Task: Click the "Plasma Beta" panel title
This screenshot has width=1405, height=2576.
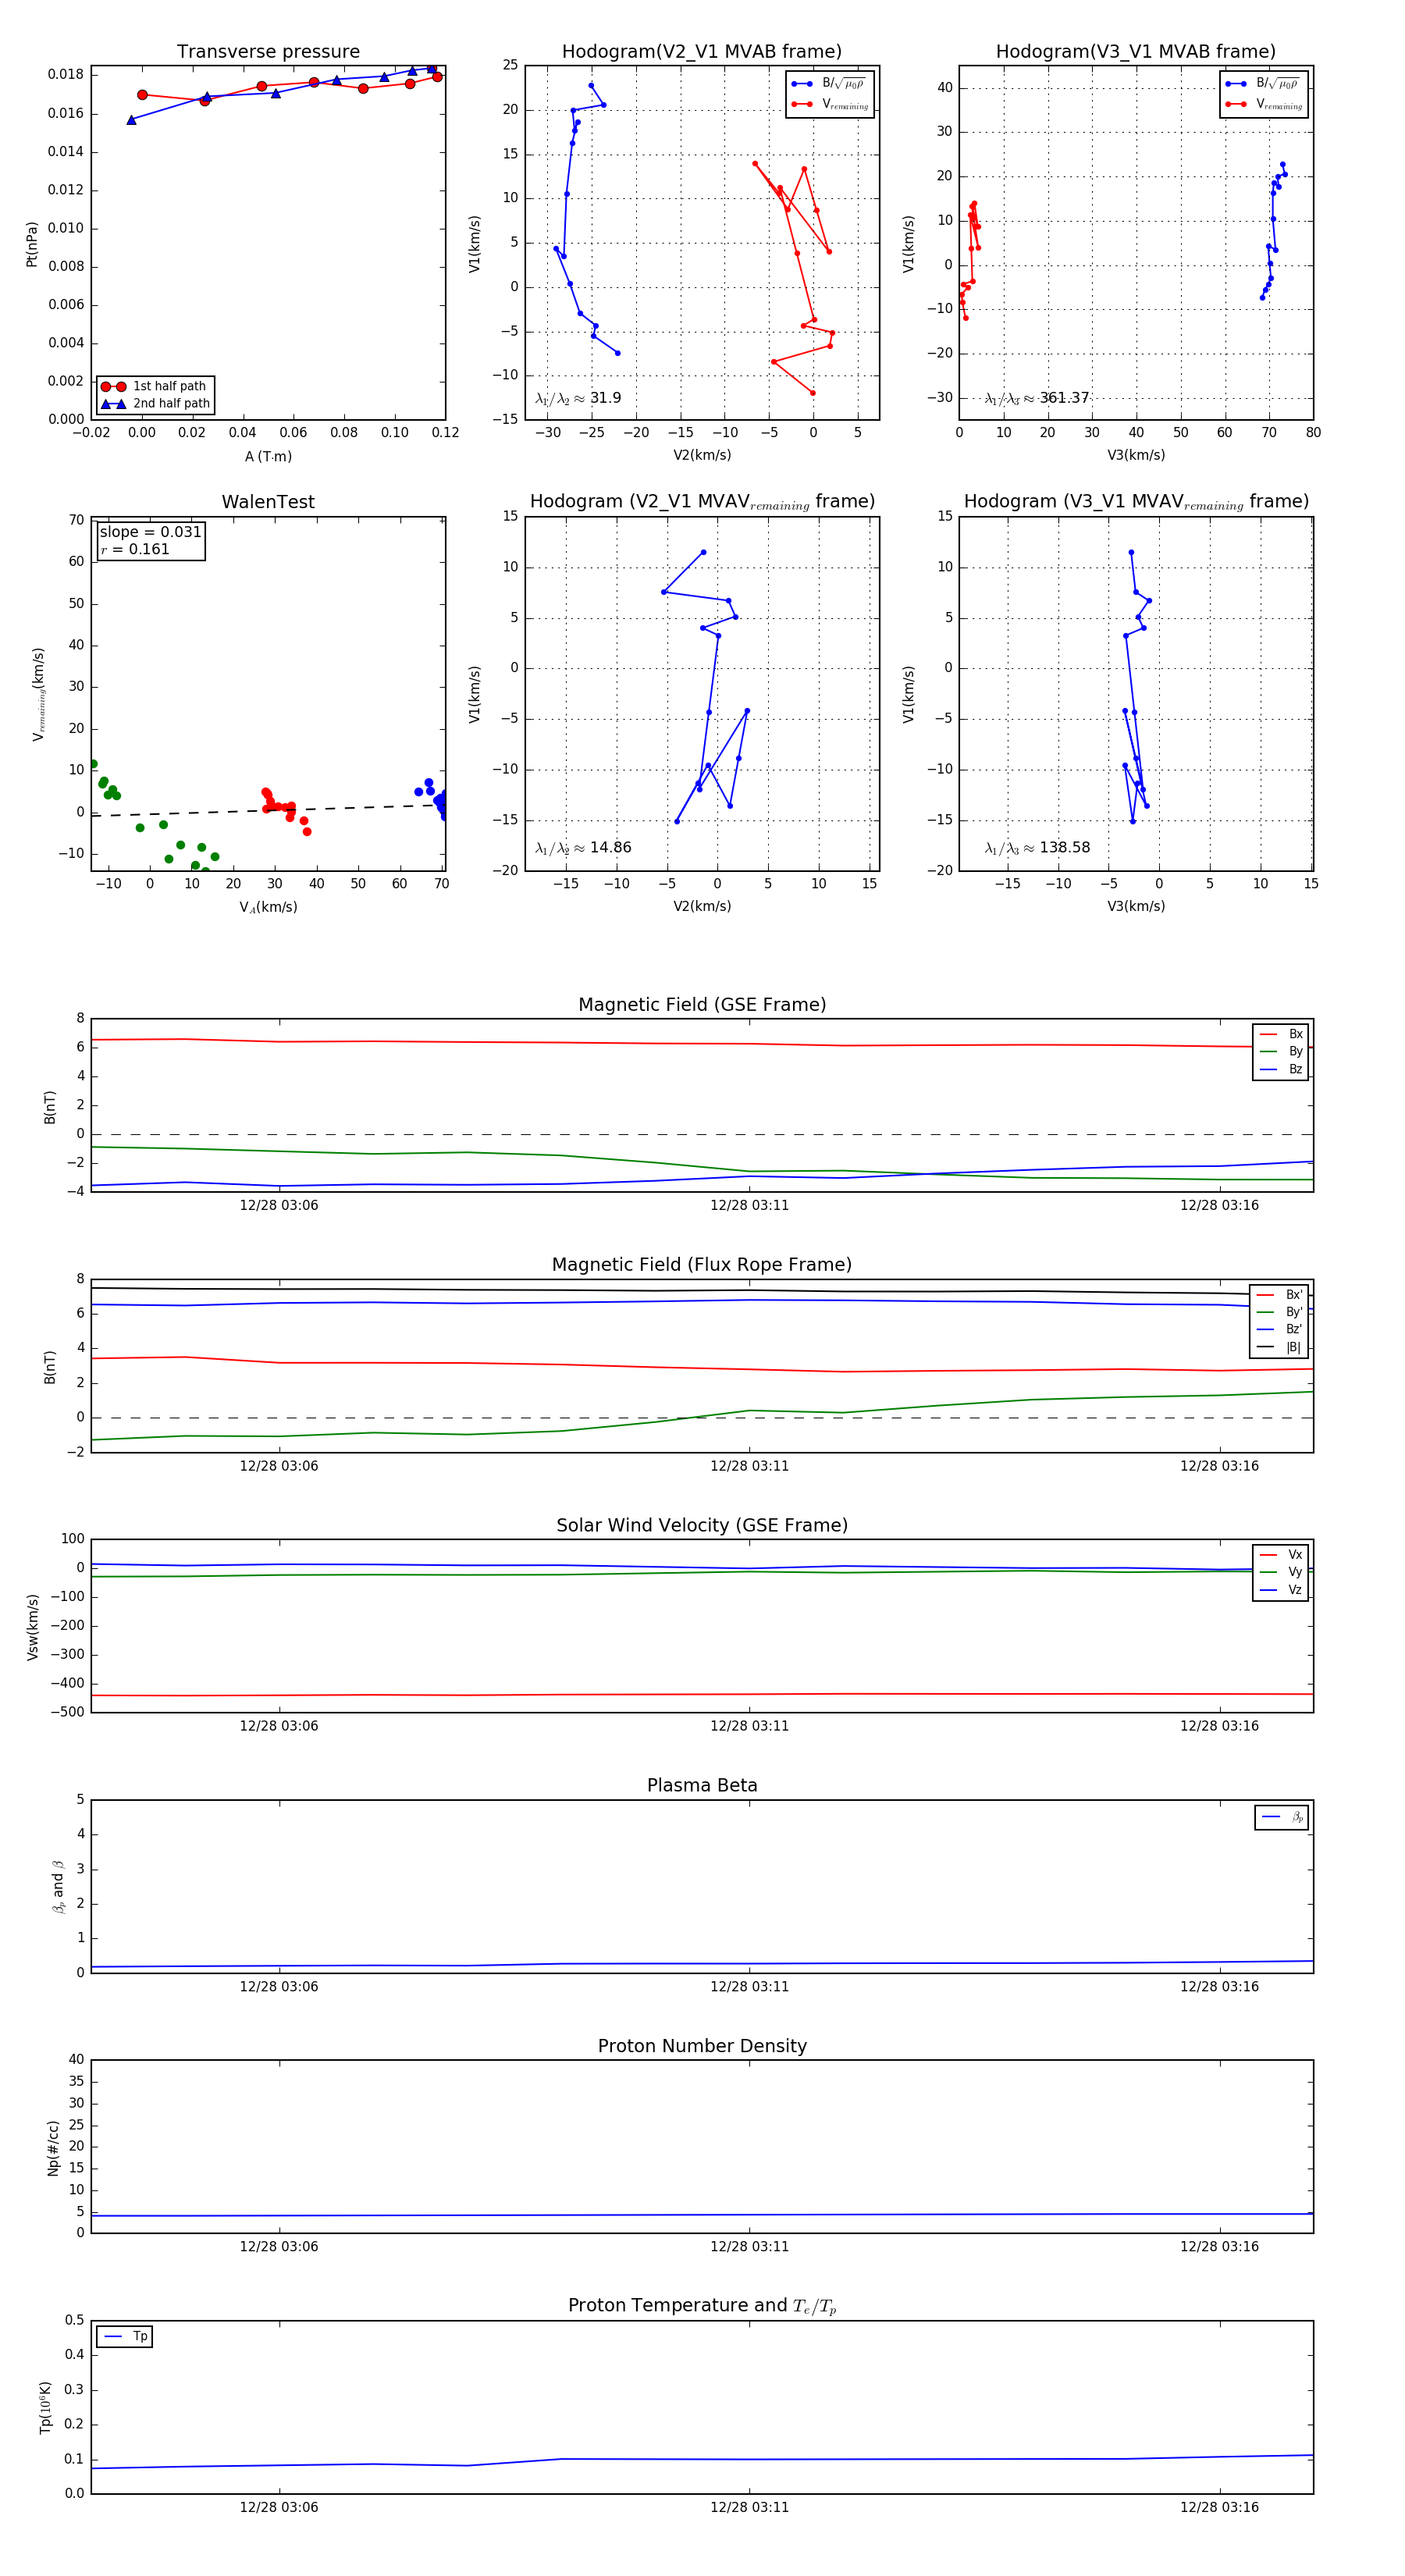Action: pyautogui.click(x=702, y=1785)
